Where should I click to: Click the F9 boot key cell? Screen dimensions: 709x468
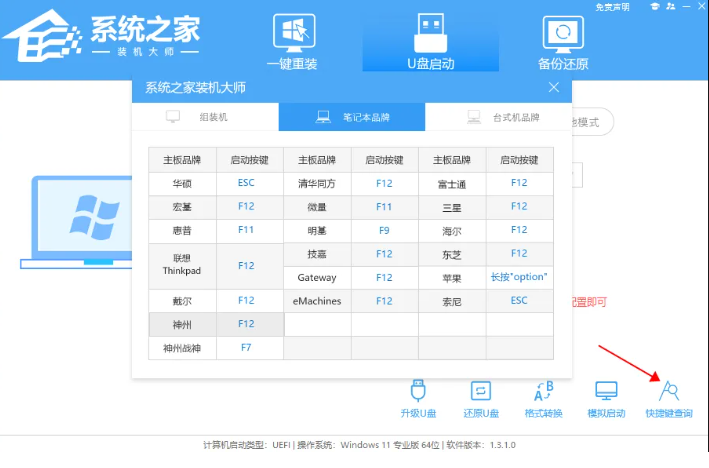[384, 231]
